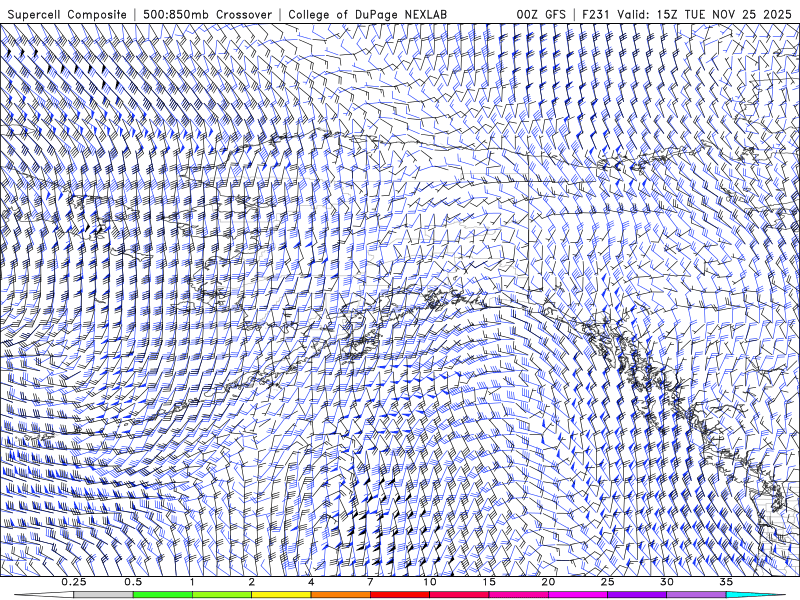Click the orange 4–7 legend swatch
The image size is (800, 600).
340,595
